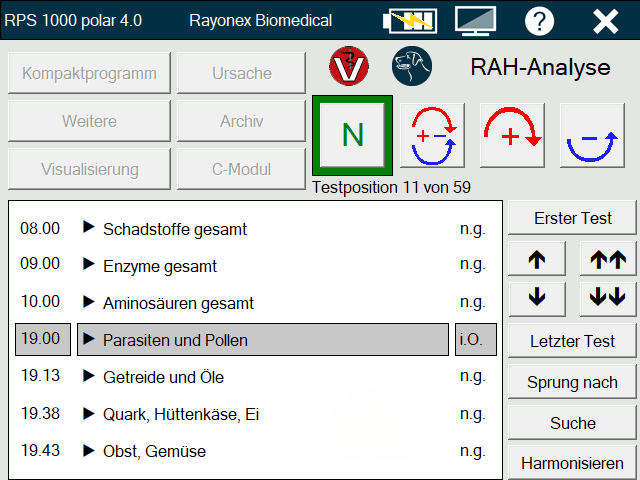The width and height of the screenshot is (640, 480).
Task: Click the Harmonisieren button
Action: 572,464
